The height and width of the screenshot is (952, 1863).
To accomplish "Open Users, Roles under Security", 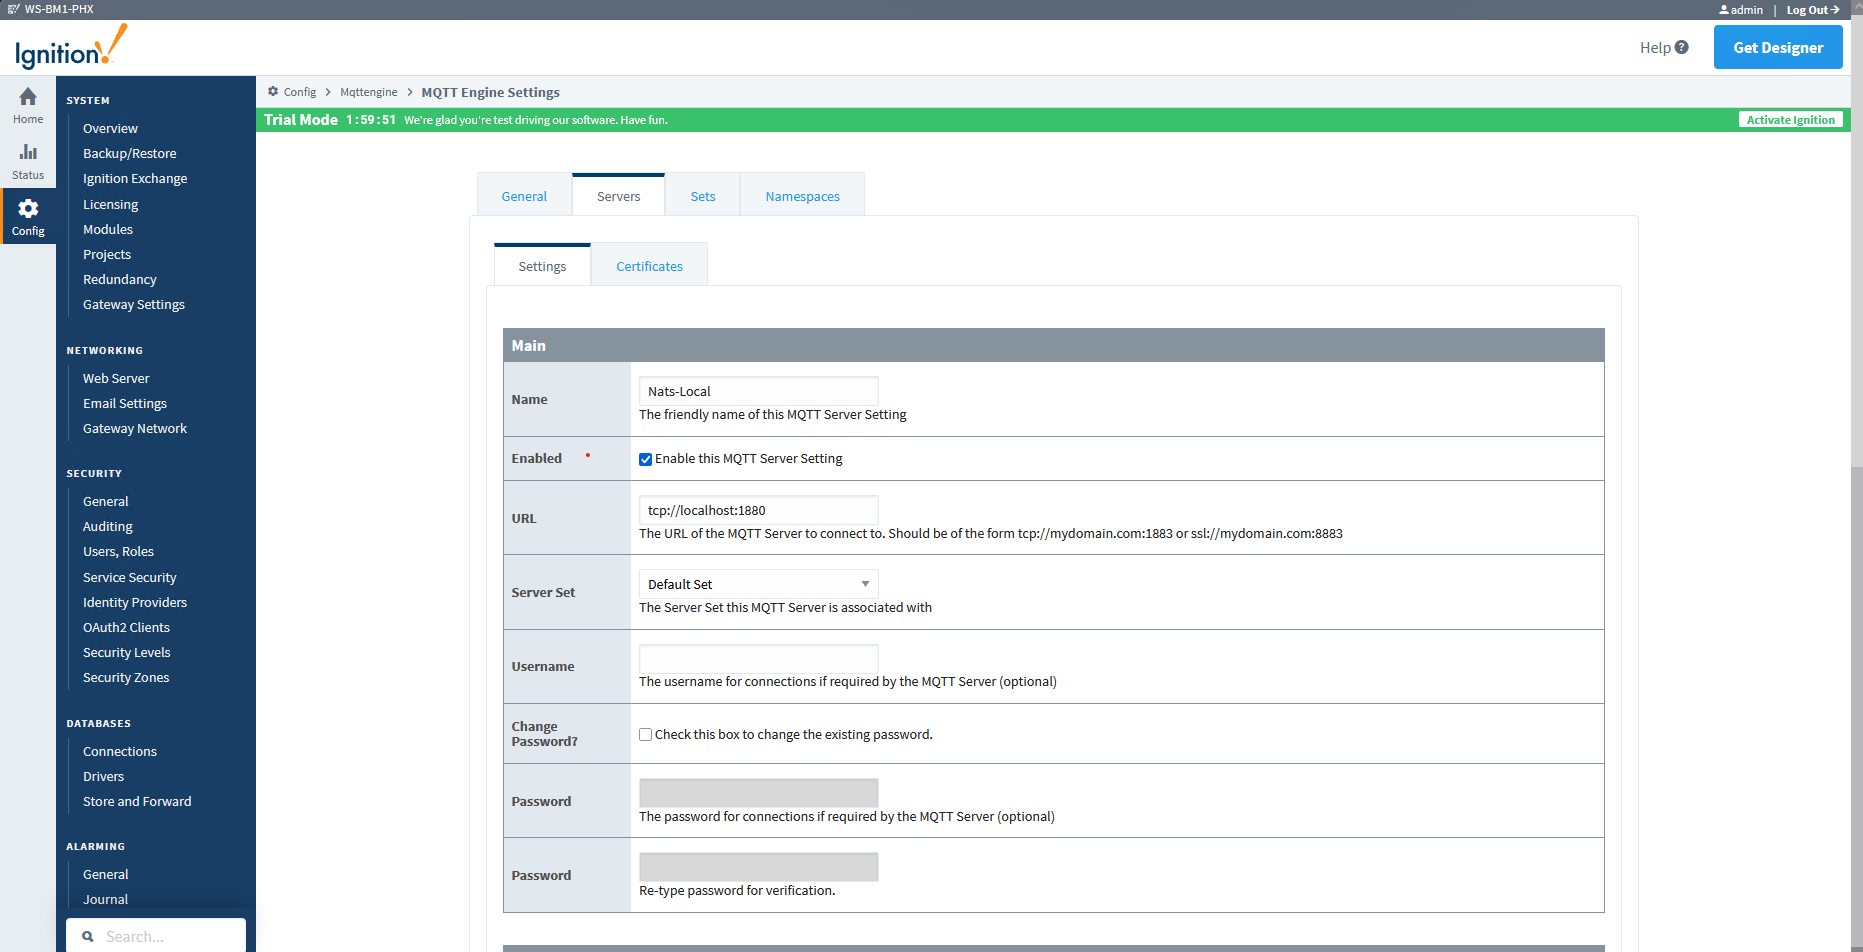I will coord(118,551).
